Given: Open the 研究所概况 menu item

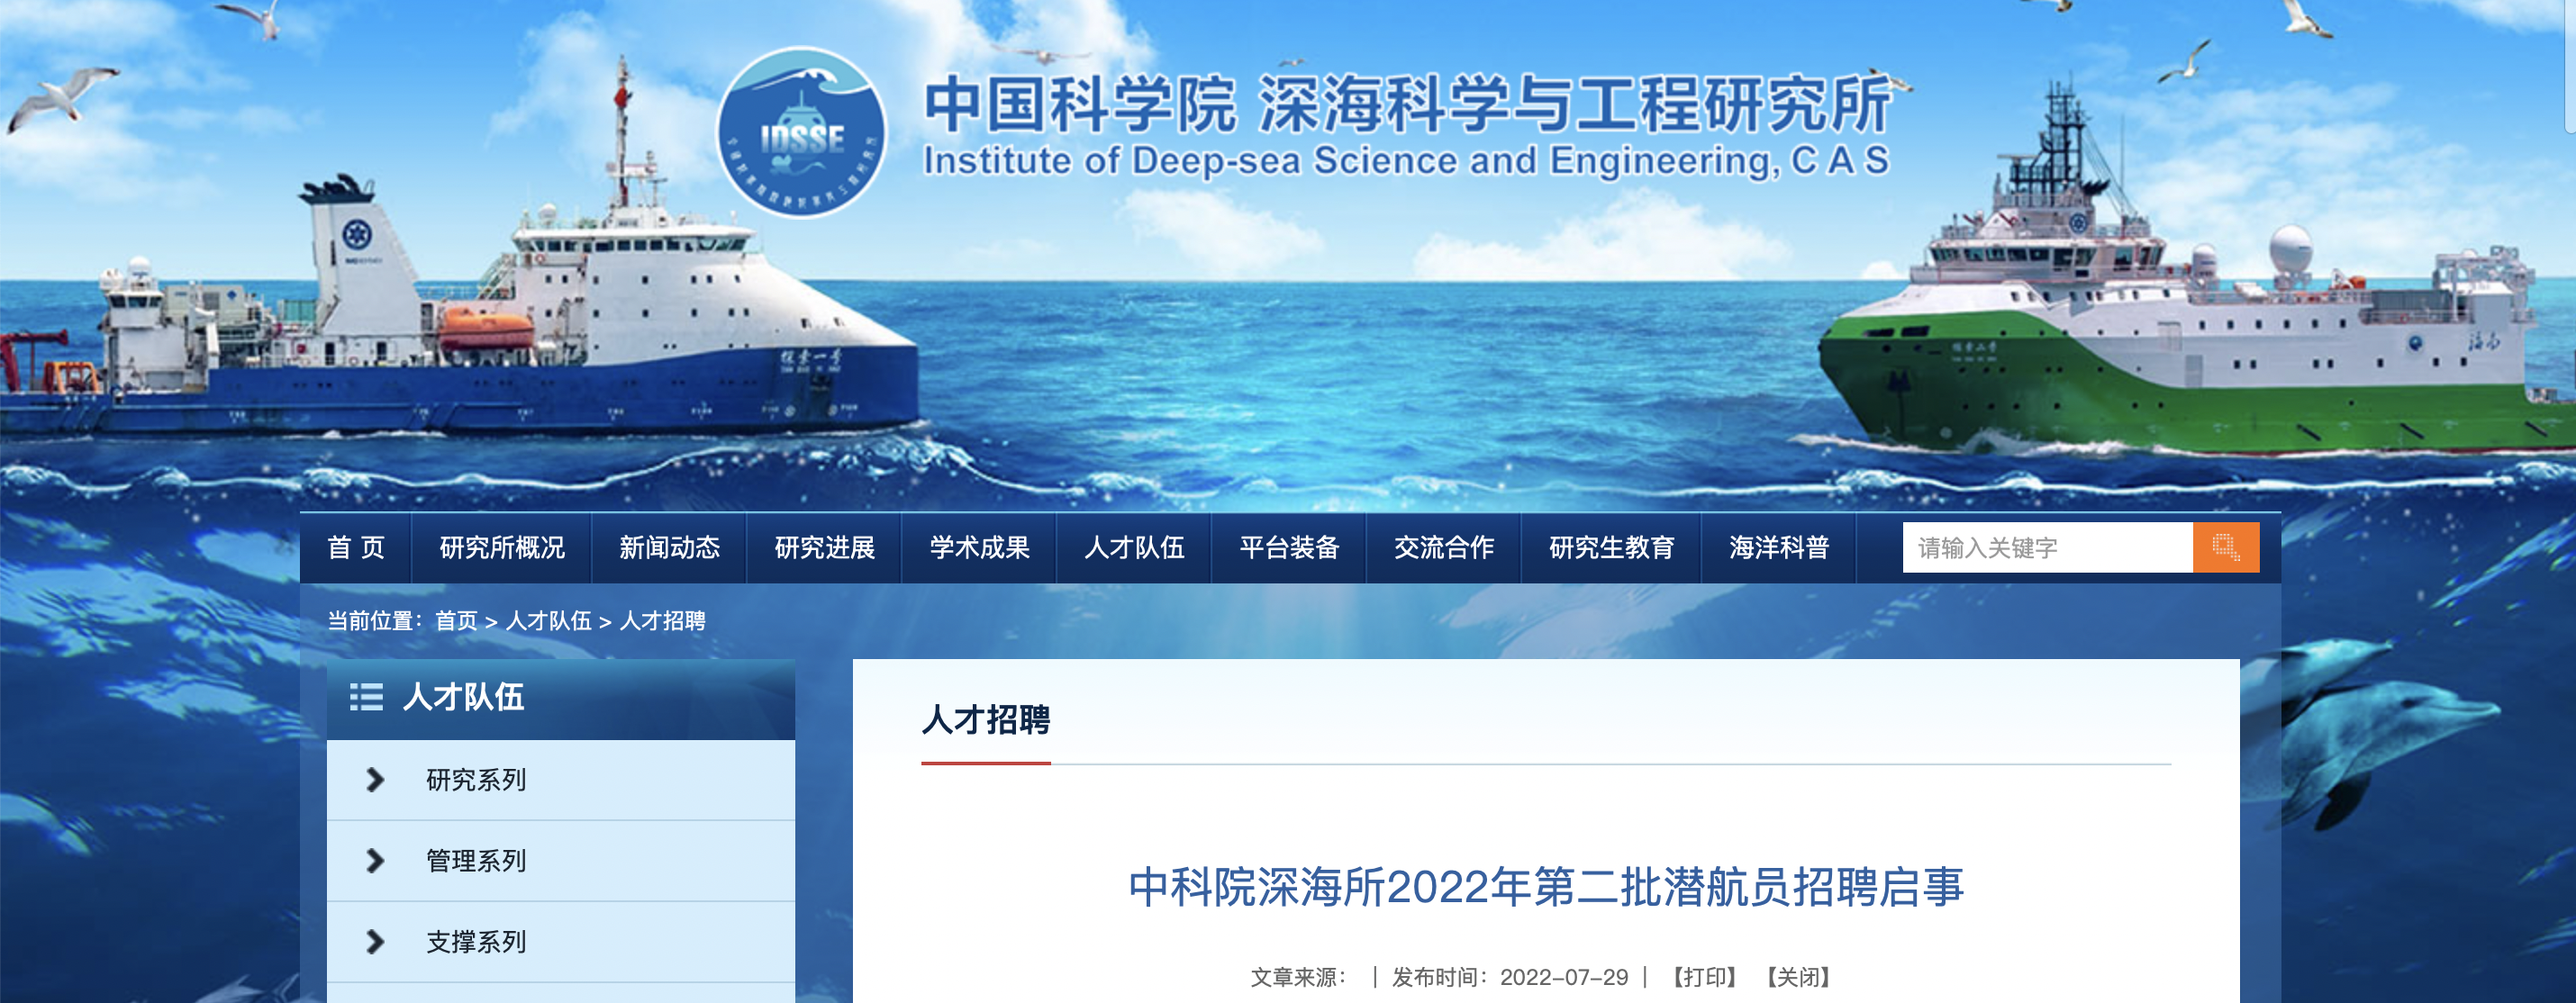Looking at the screenshot, I should pyautogui.click(x=502, y=548).
